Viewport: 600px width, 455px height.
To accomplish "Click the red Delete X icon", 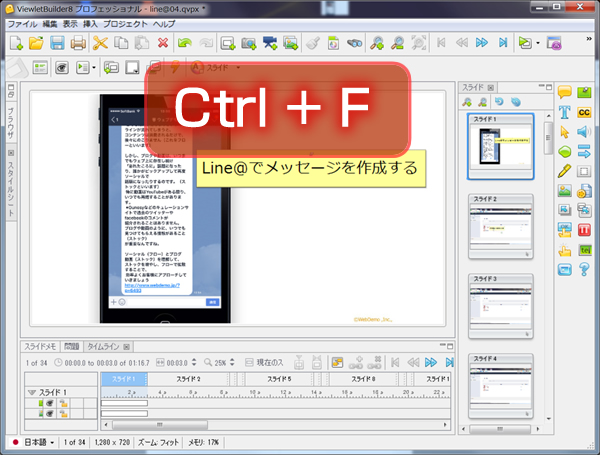I will point(164,43).
